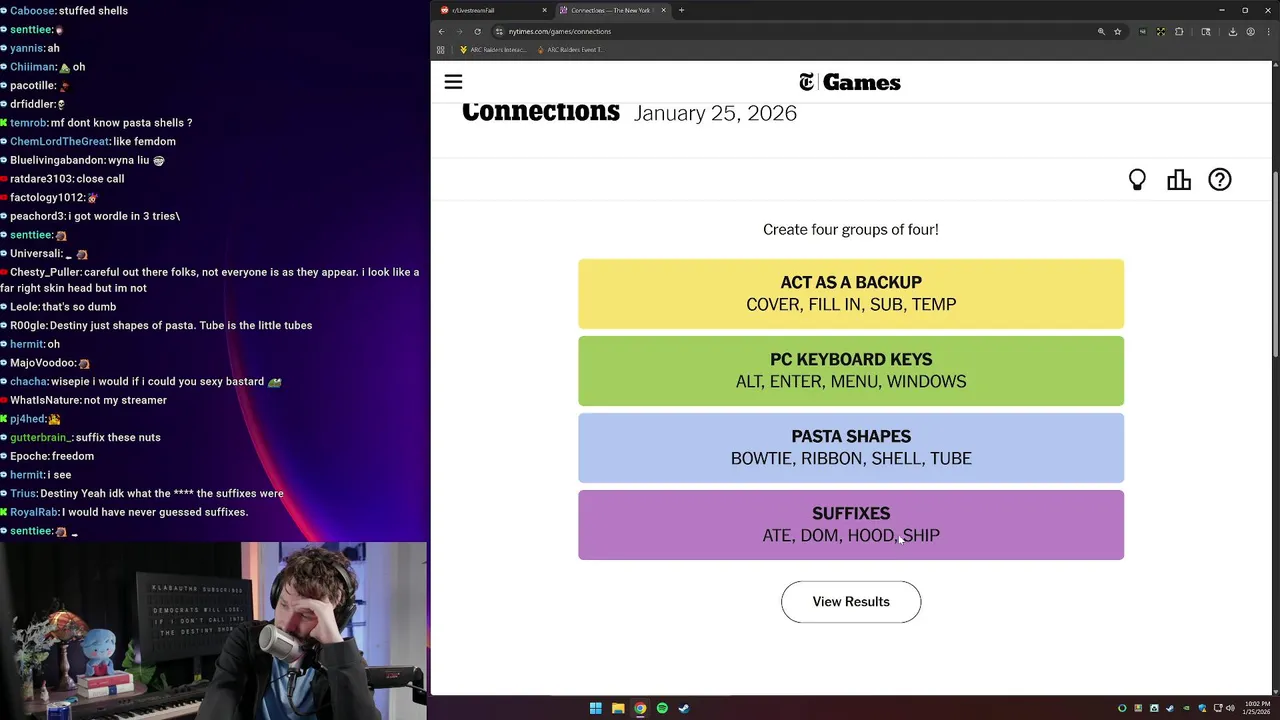Open the Windows Start menu
This screenshot has height=720, width=1280.
[x=596, y=708]
